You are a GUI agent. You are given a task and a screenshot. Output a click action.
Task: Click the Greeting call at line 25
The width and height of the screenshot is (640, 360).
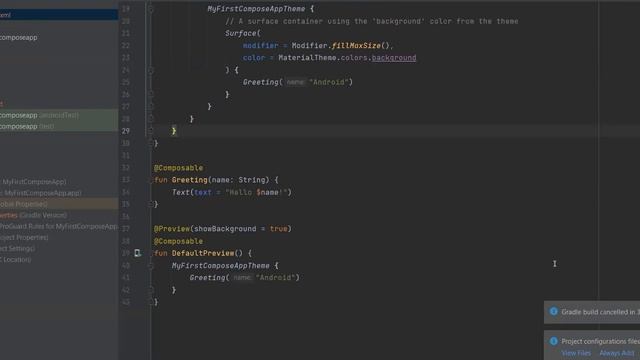pyautogui.click(x=260, y=82)
